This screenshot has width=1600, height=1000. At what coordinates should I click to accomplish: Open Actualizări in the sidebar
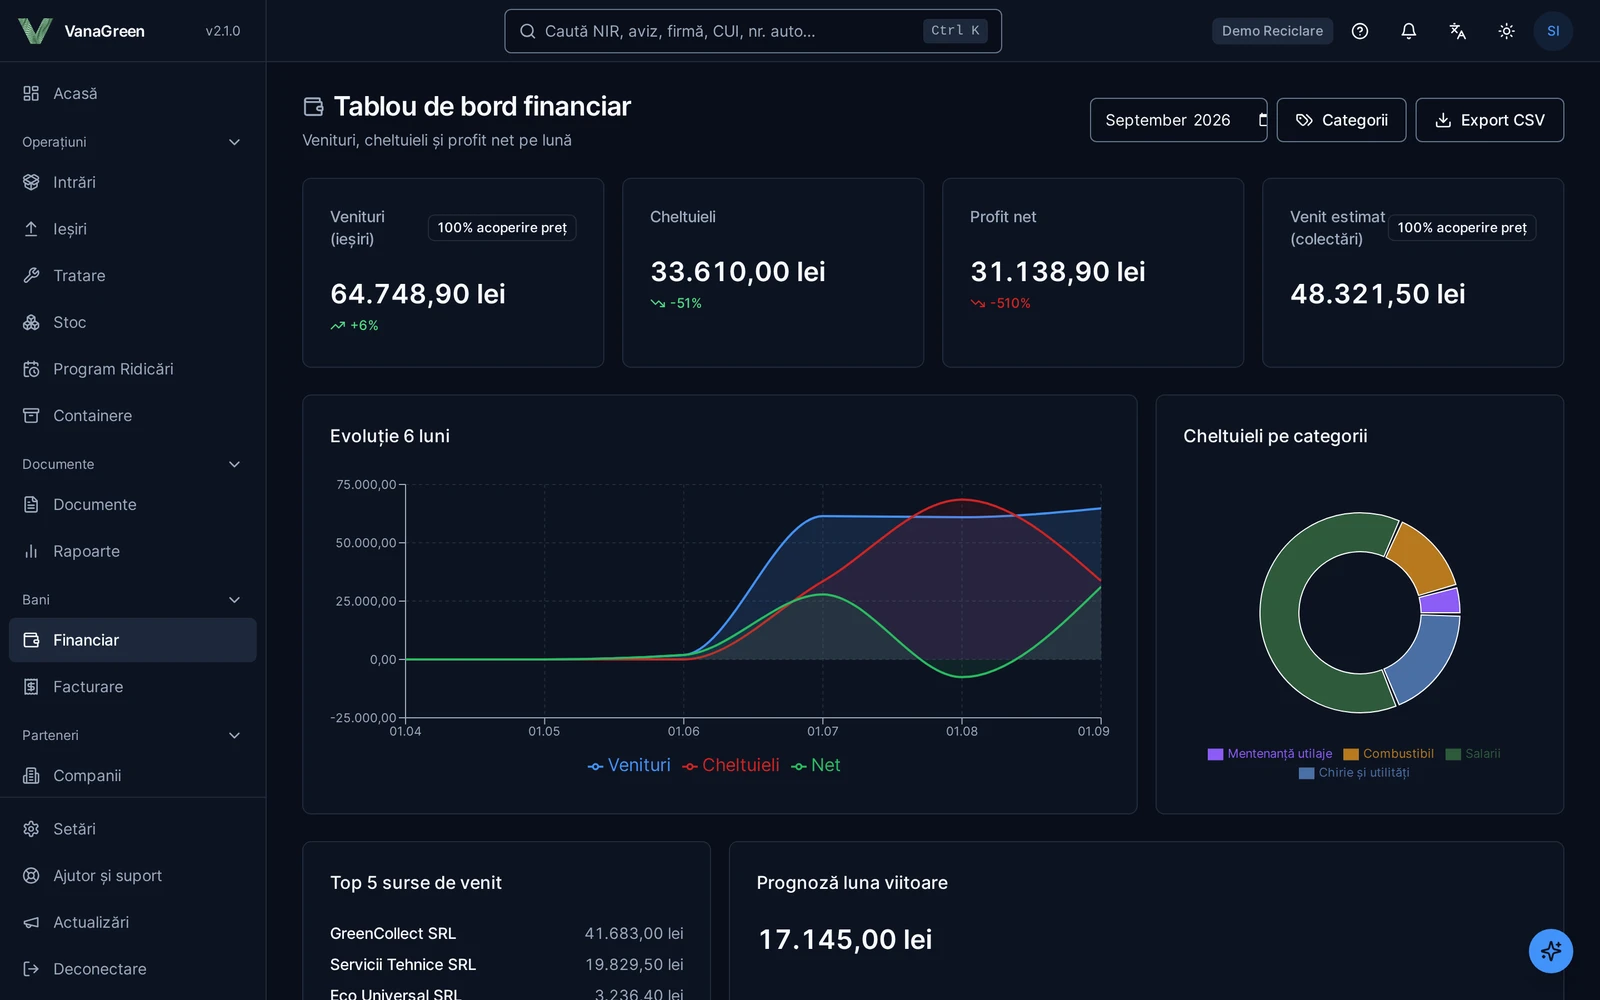[133, 922]
